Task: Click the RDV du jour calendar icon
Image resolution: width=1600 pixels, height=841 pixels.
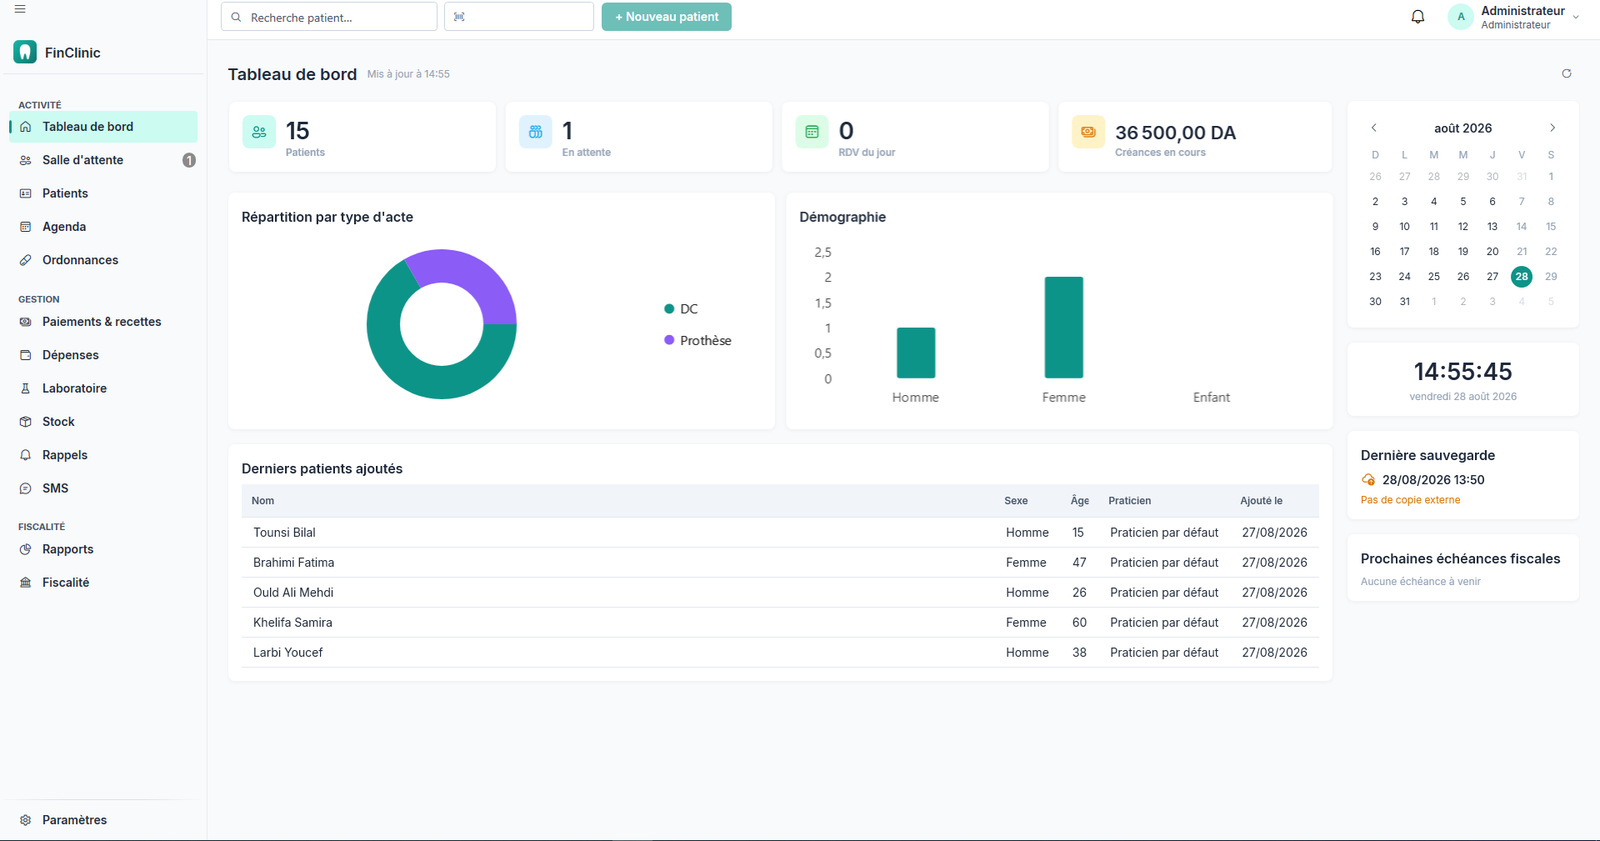Action: pos(812,132)
